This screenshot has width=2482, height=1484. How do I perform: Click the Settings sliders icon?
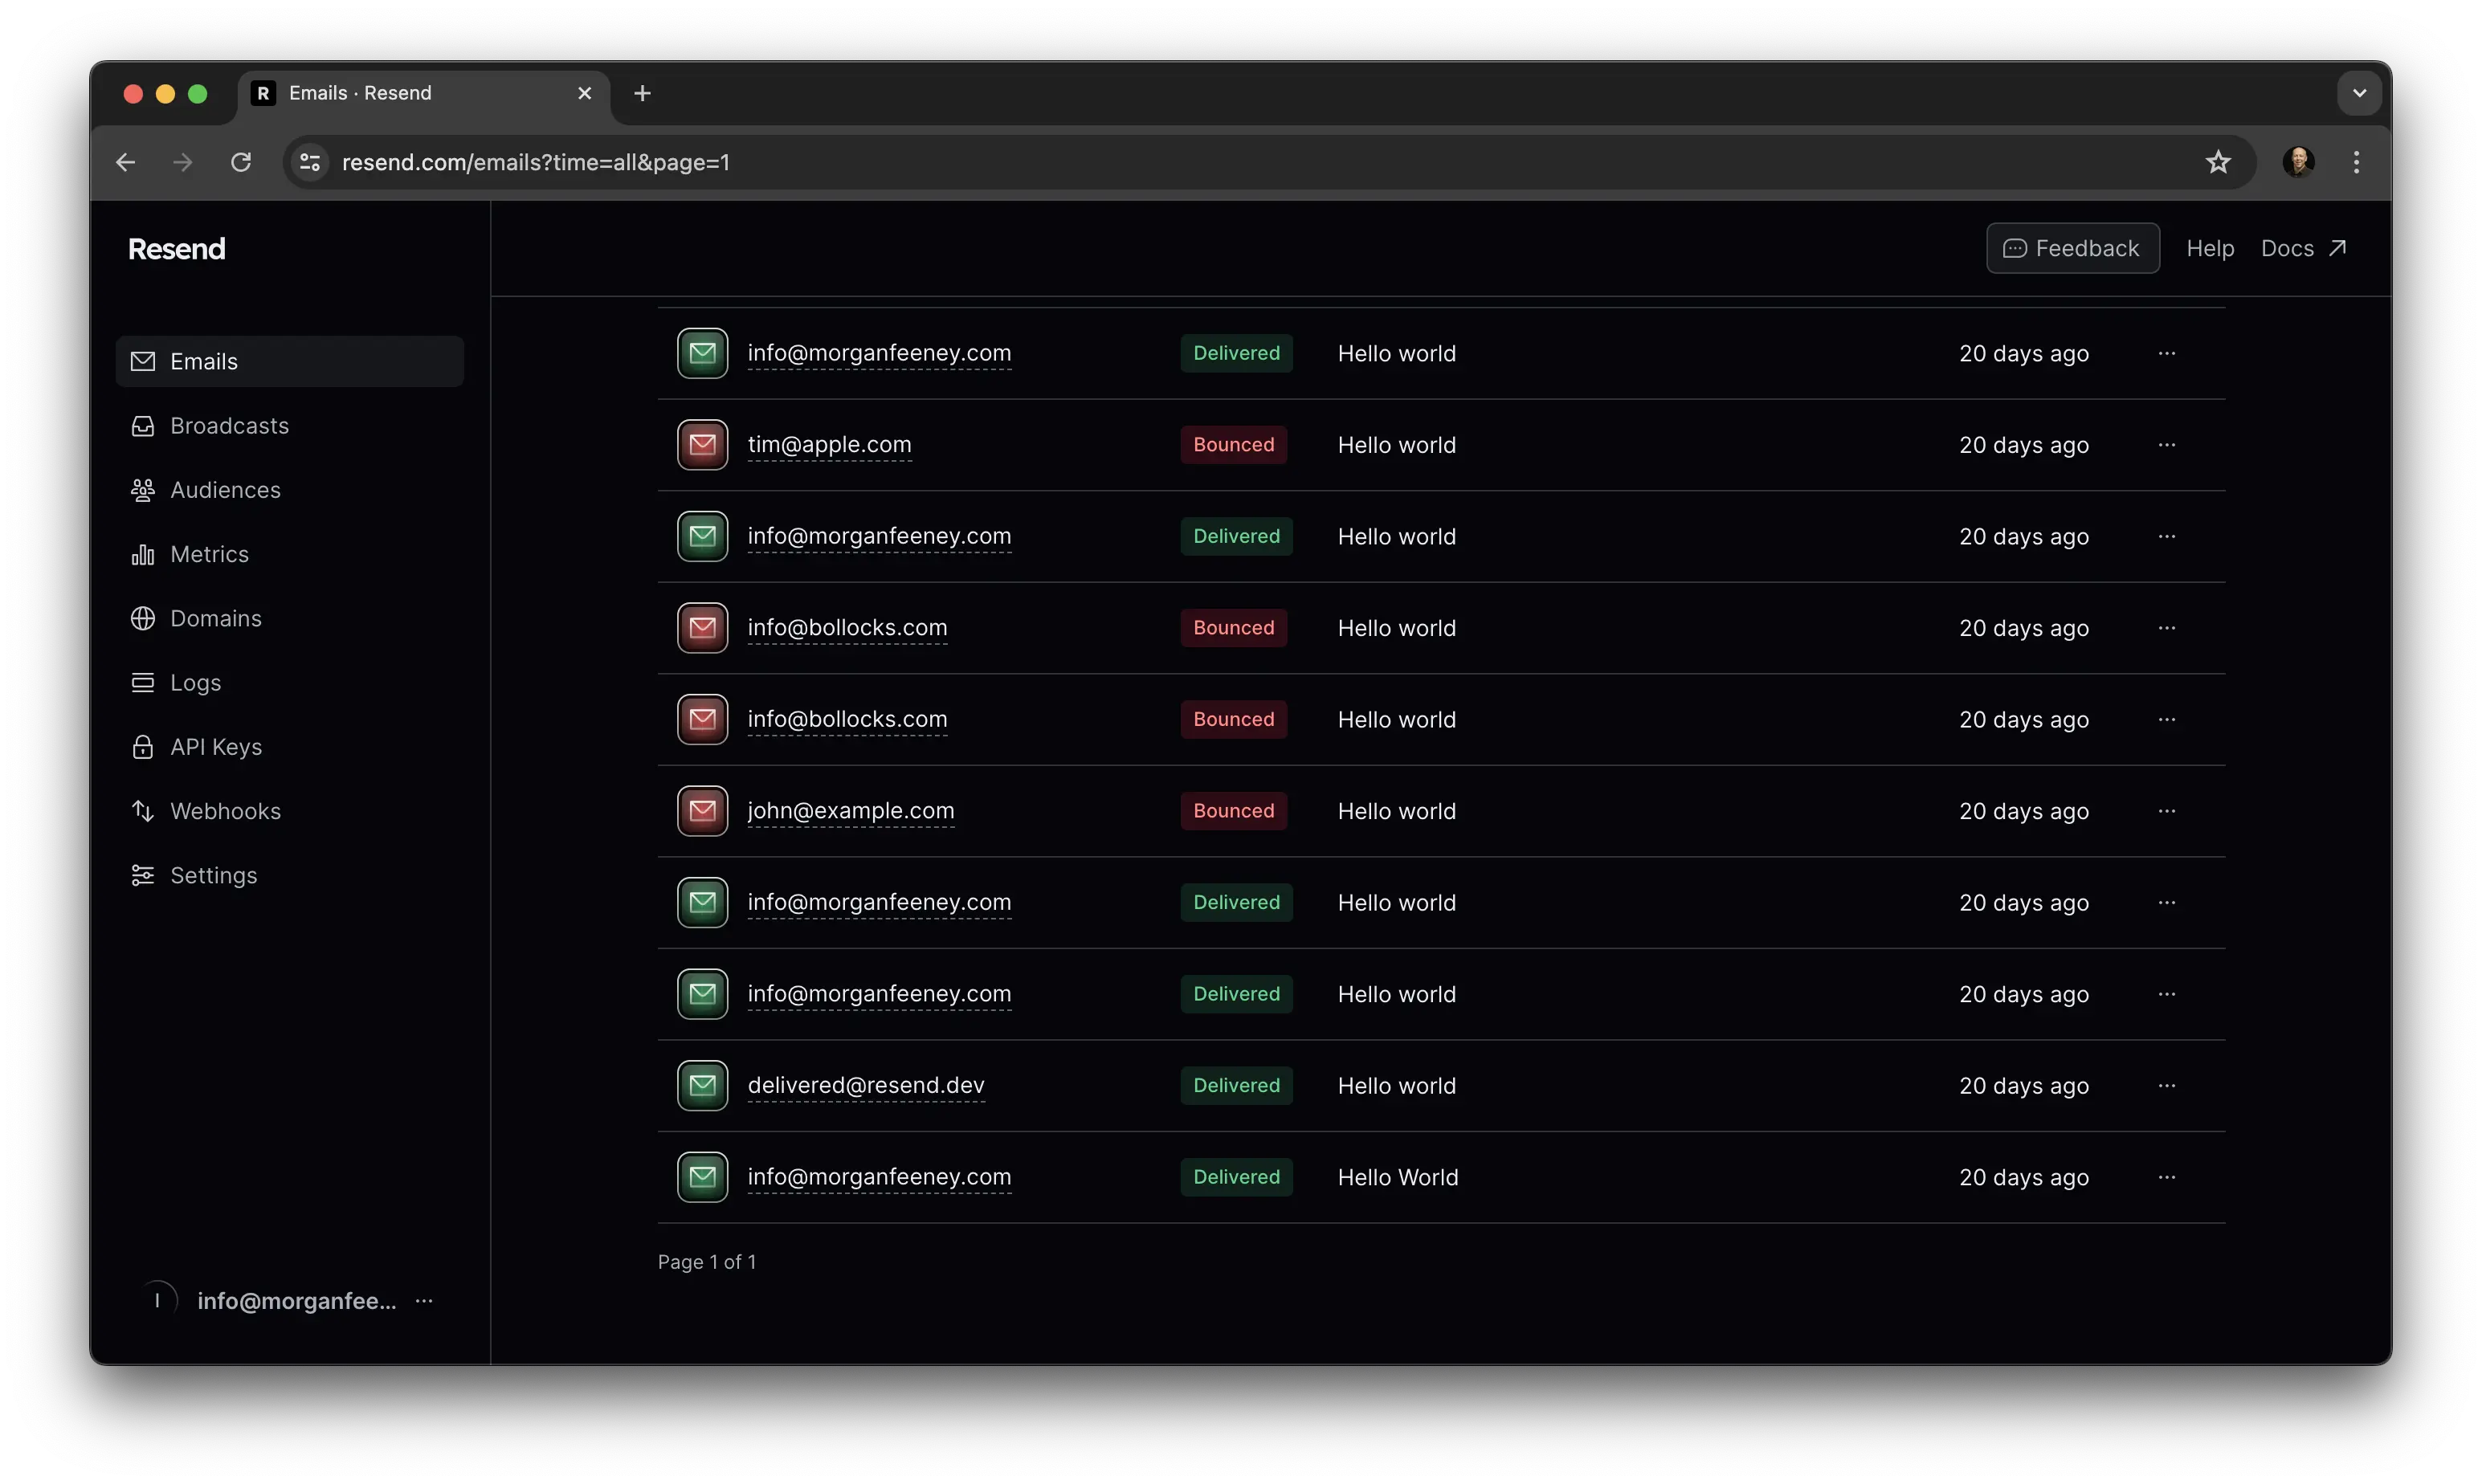(x=143, y=875)
